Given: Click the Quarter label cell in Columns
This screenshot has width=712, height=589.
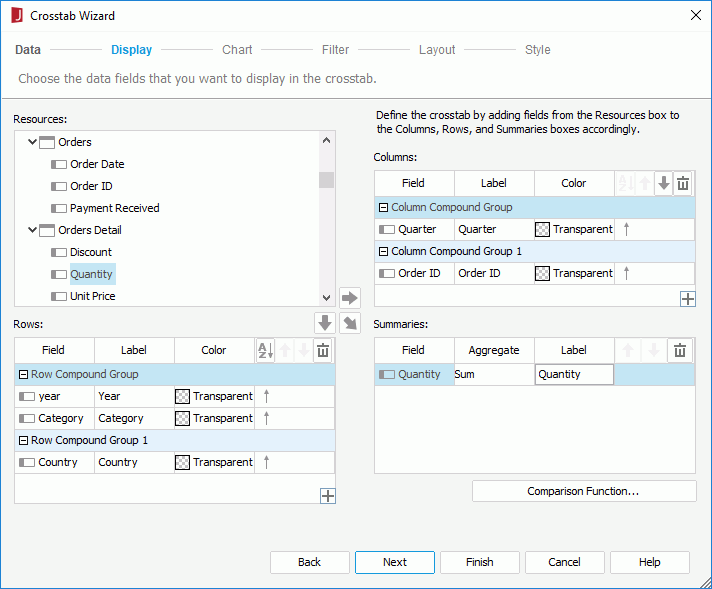Looking at the screenshot, I should (494, 229).
